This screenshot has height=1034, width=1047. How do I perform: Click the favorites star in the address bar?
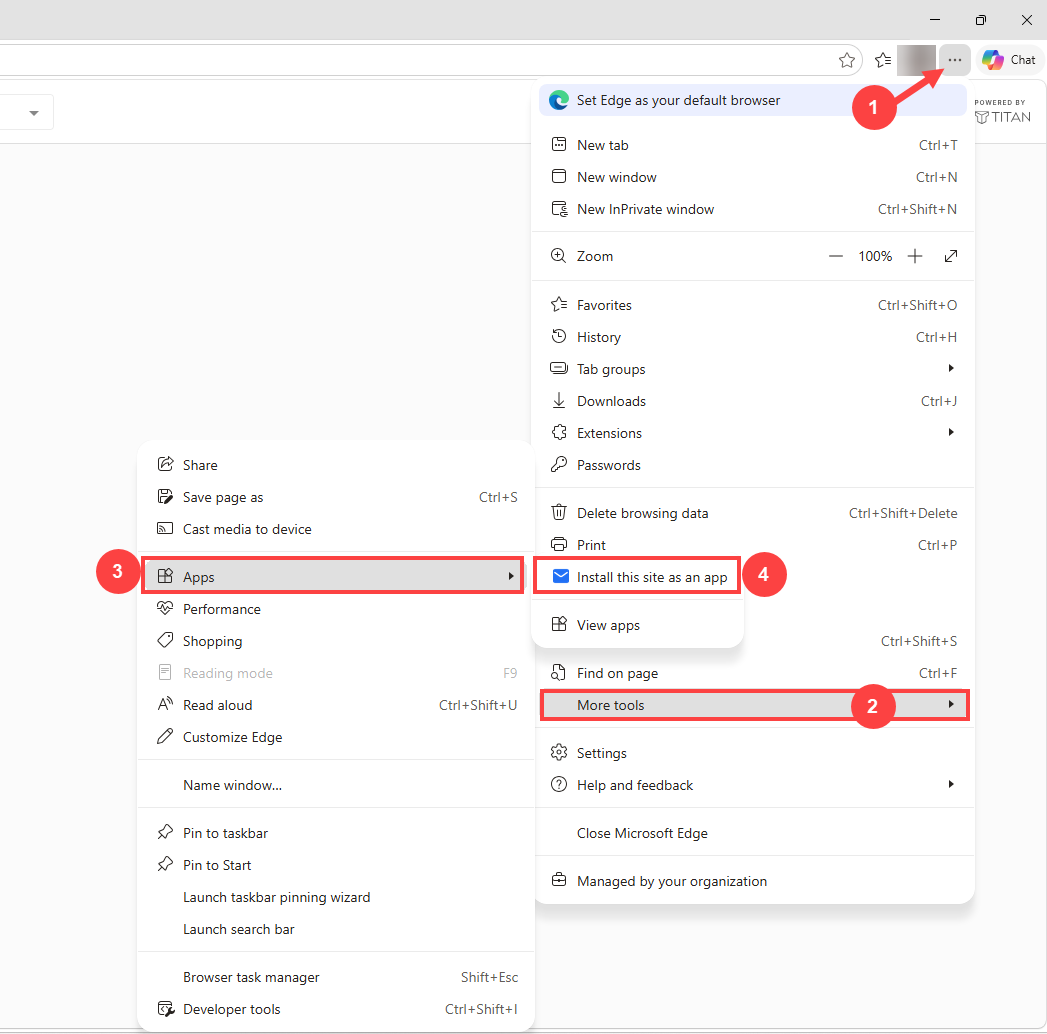click(x=847, y=60)
